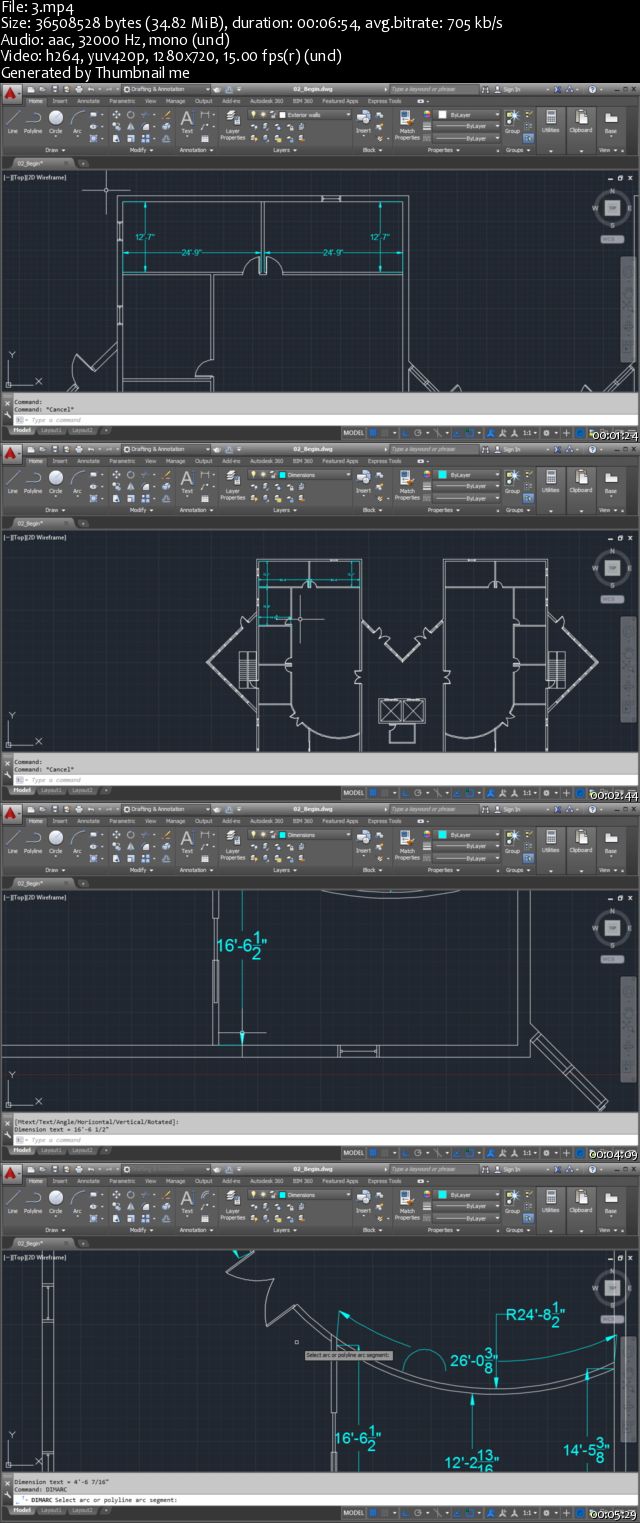Image resolution: width=640 pixels, height=1523 pixels.
Task: Toggle MODEL space button in the 00:04:09 frame status bar
Action: (x=354, y=1153)
